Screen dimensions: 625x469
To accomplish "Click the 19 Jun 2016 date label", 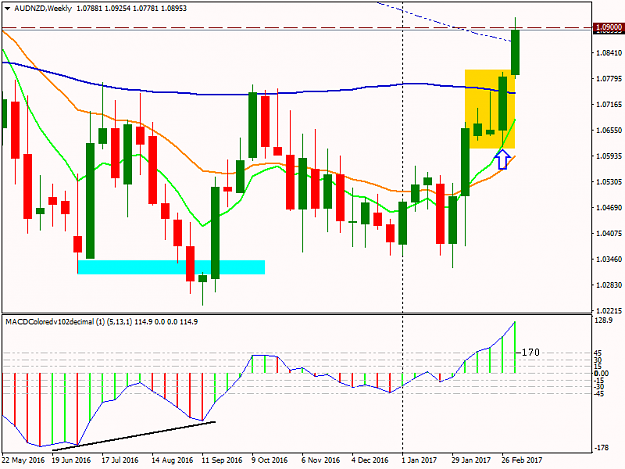I will (71, 460).
